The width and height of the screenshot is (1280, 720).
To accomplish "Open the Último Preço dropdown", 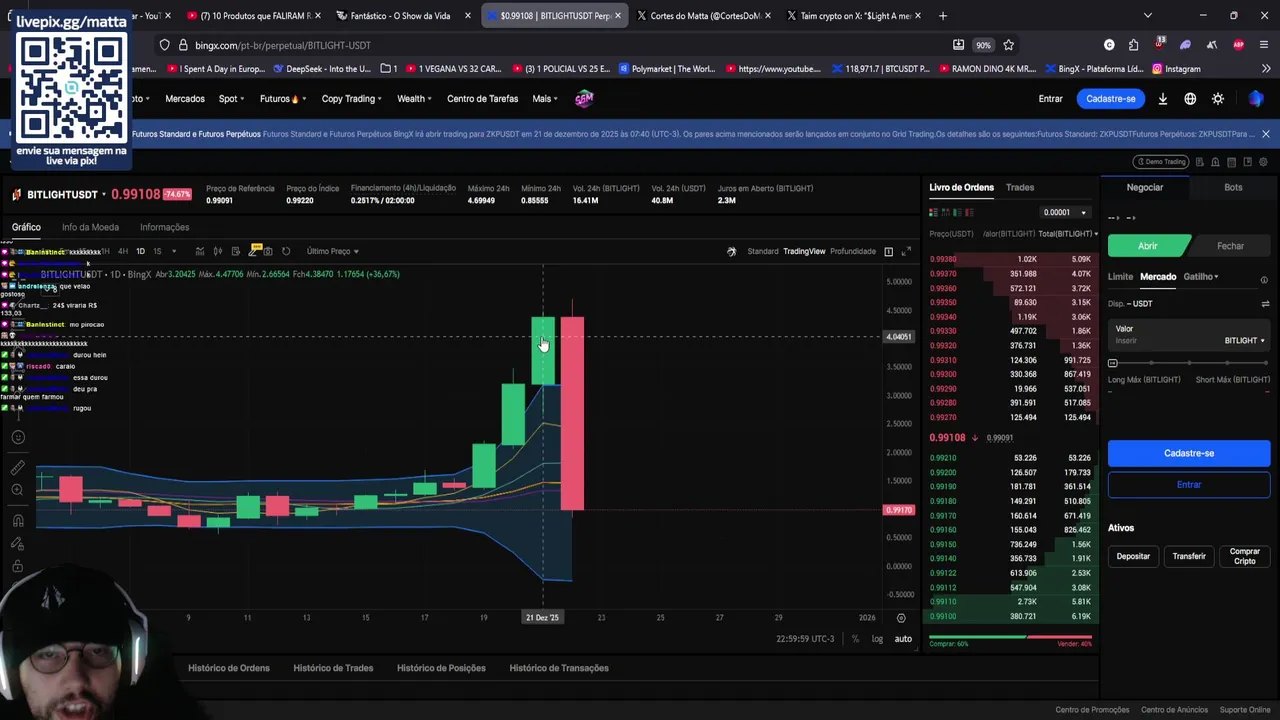I will (332, 251).
